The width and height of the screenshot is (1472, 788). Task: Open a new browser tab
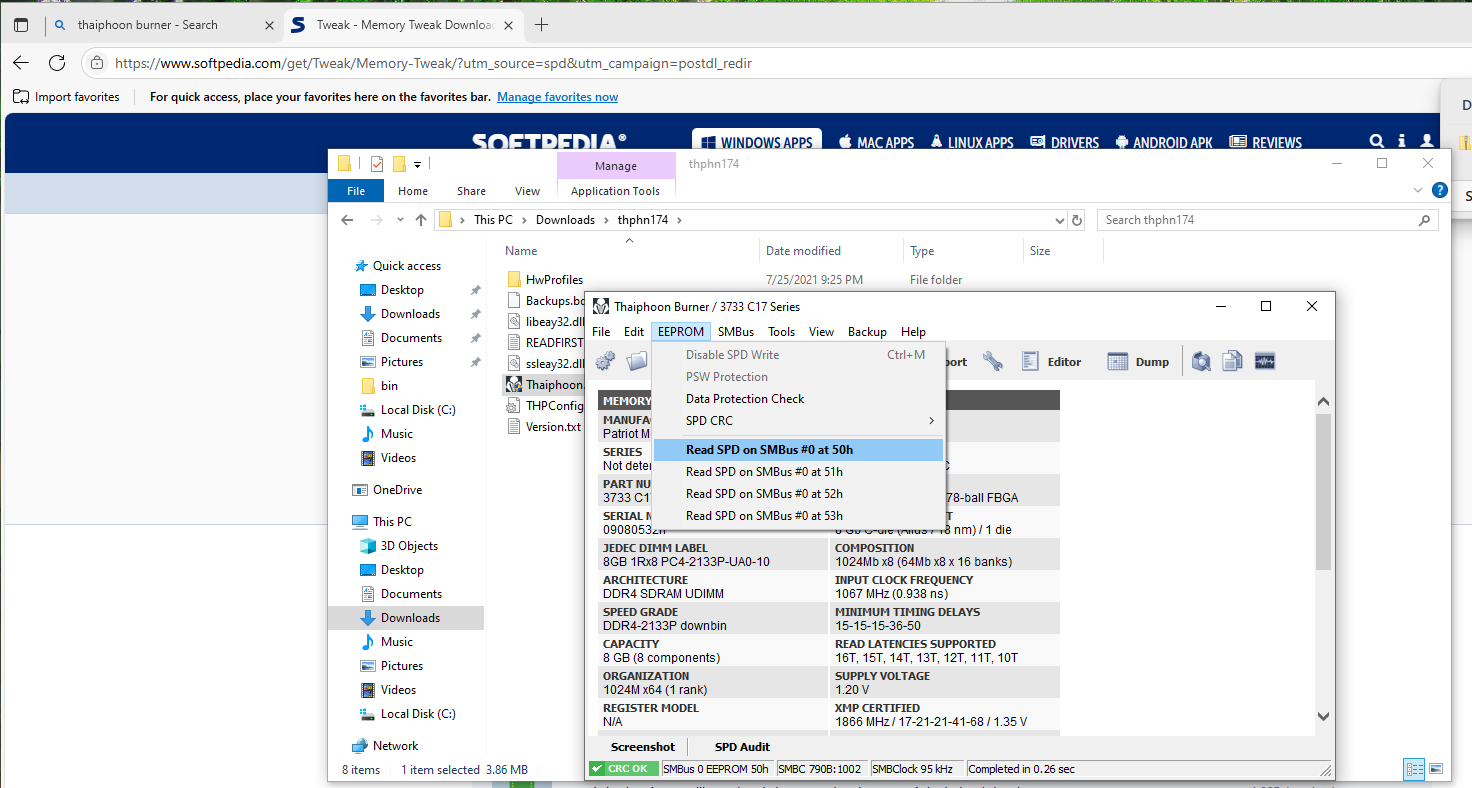tap(541, 25)
